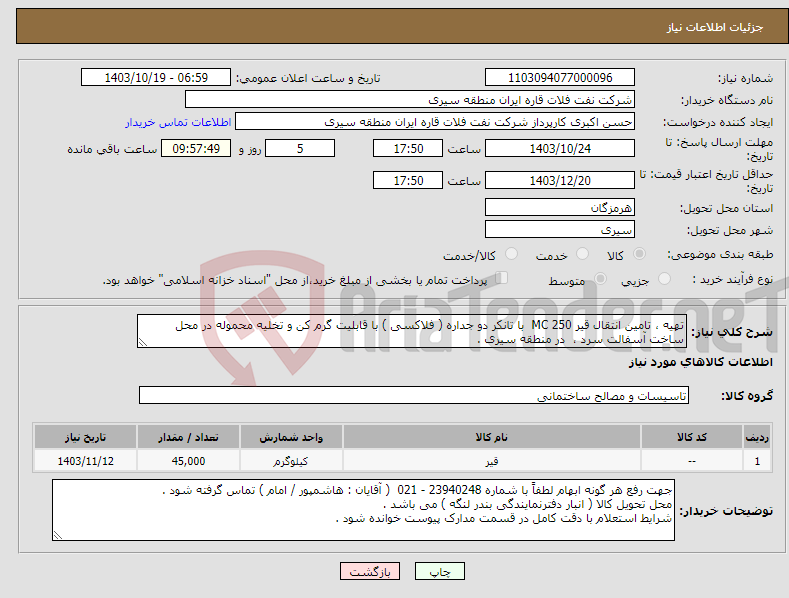Viewport: 789px width, 598px height.
Task: Click the unit cell کیلوگرم
Action: click(x=291, y=461)
